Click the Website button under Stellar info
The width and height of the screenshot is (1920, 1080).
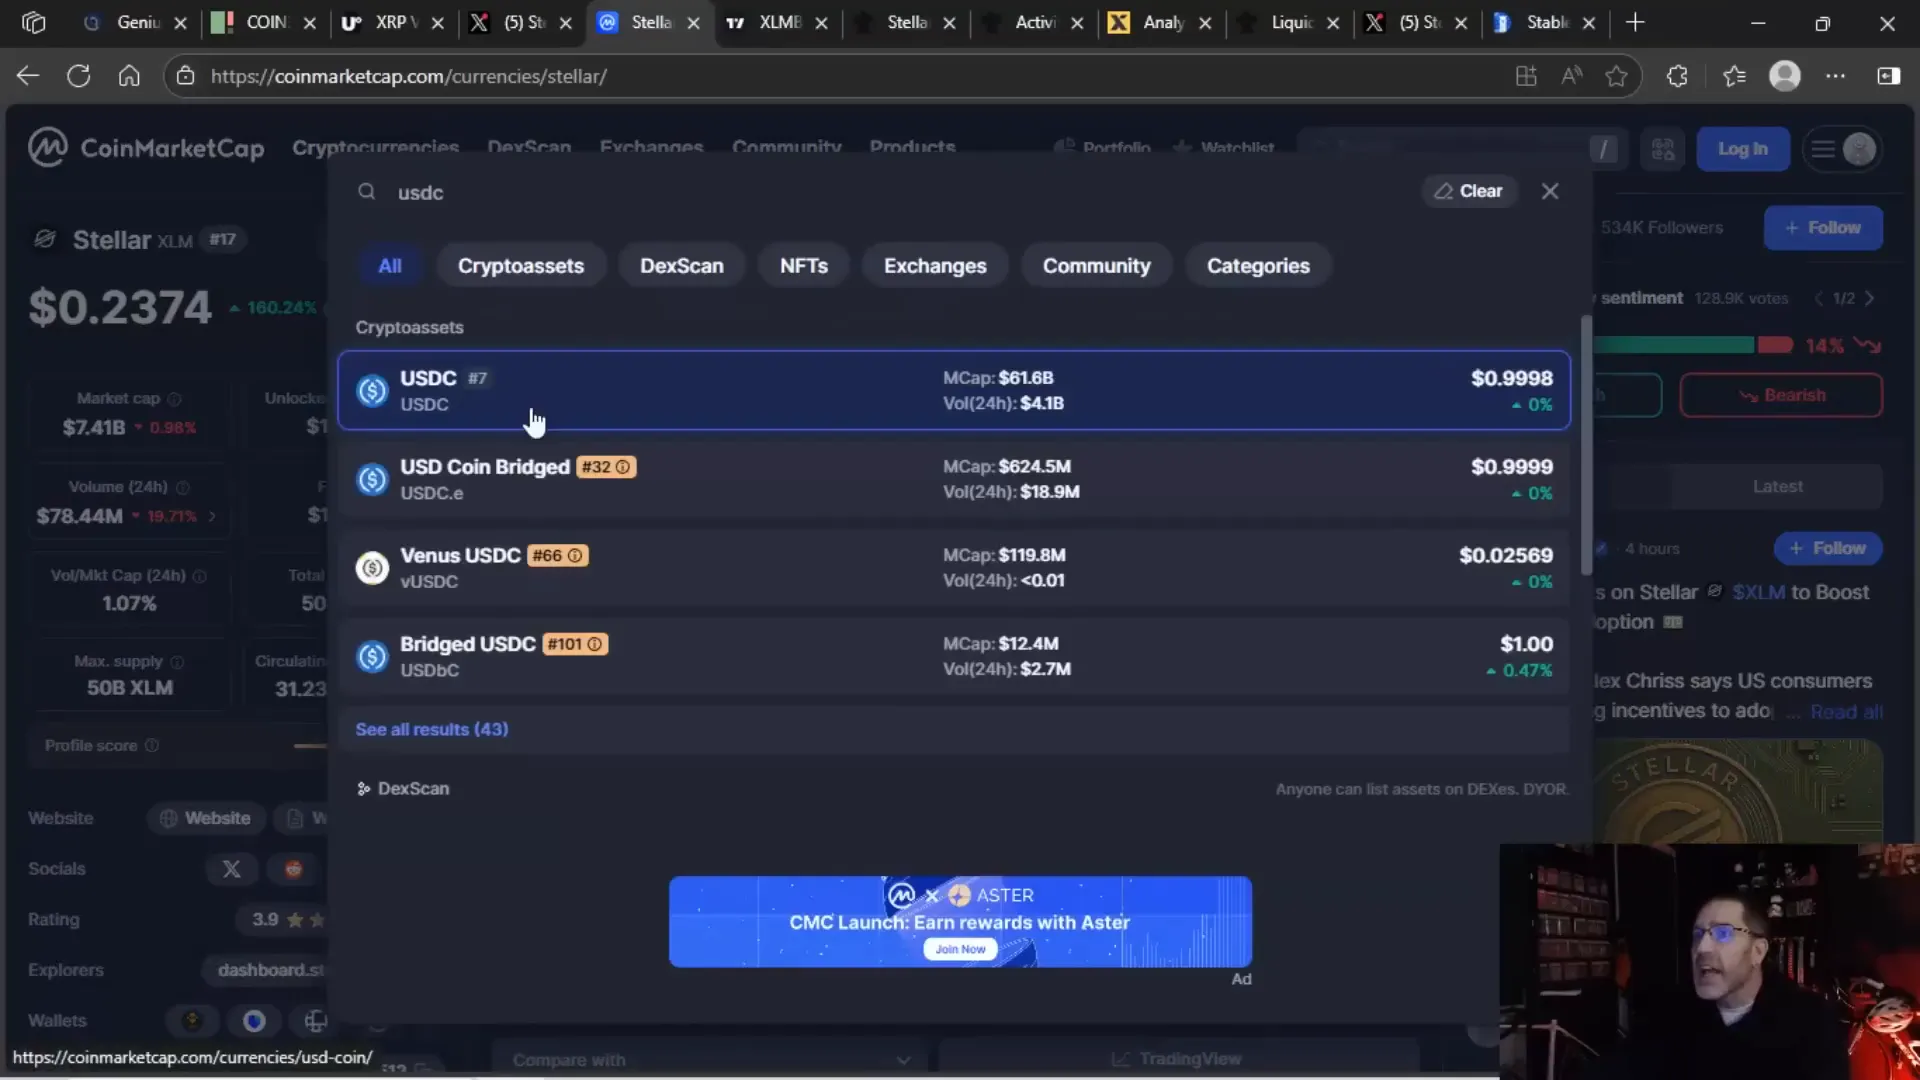tap(206, 819)
